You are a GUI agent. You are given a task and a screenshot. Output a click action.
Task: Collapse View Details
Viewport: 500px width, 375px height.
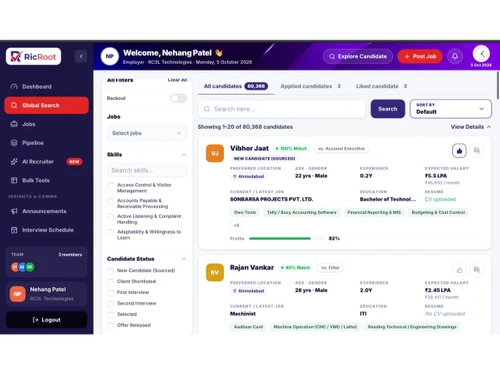pyautogui.click(x=471, y=127)
